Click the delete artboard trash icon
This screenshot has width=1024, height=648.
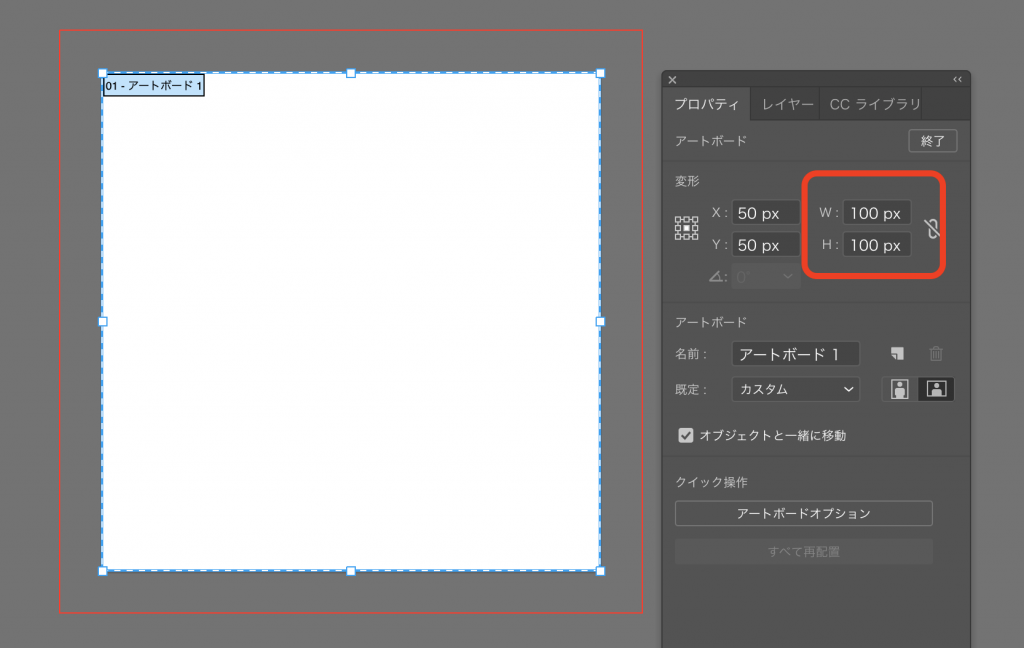[x=936, y=354]
